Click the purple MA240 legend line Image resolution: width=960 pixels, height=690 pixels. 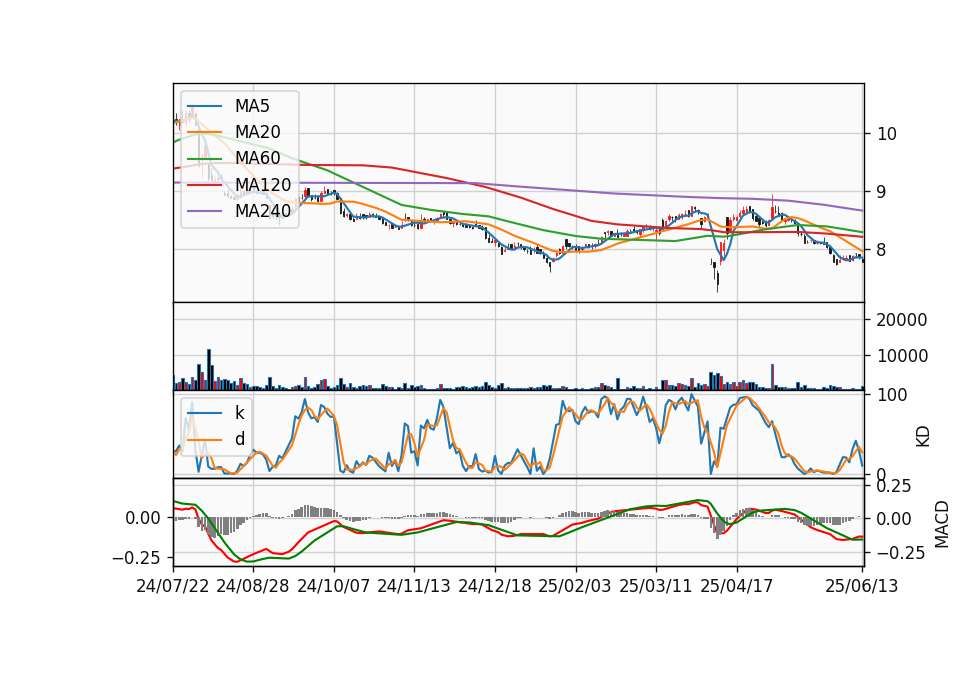pos(204,211)
